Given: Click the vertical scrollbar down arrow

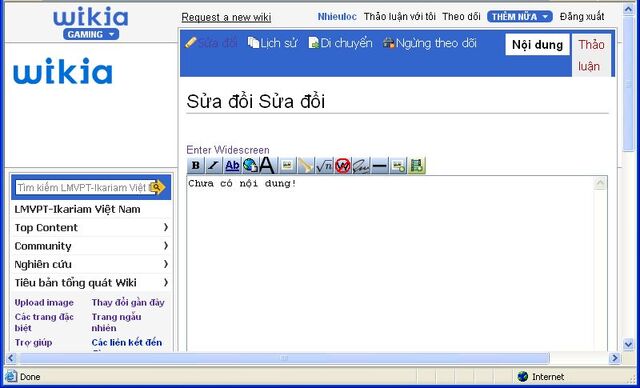Looking at the screenshot, I should click(x=629, y=345).
